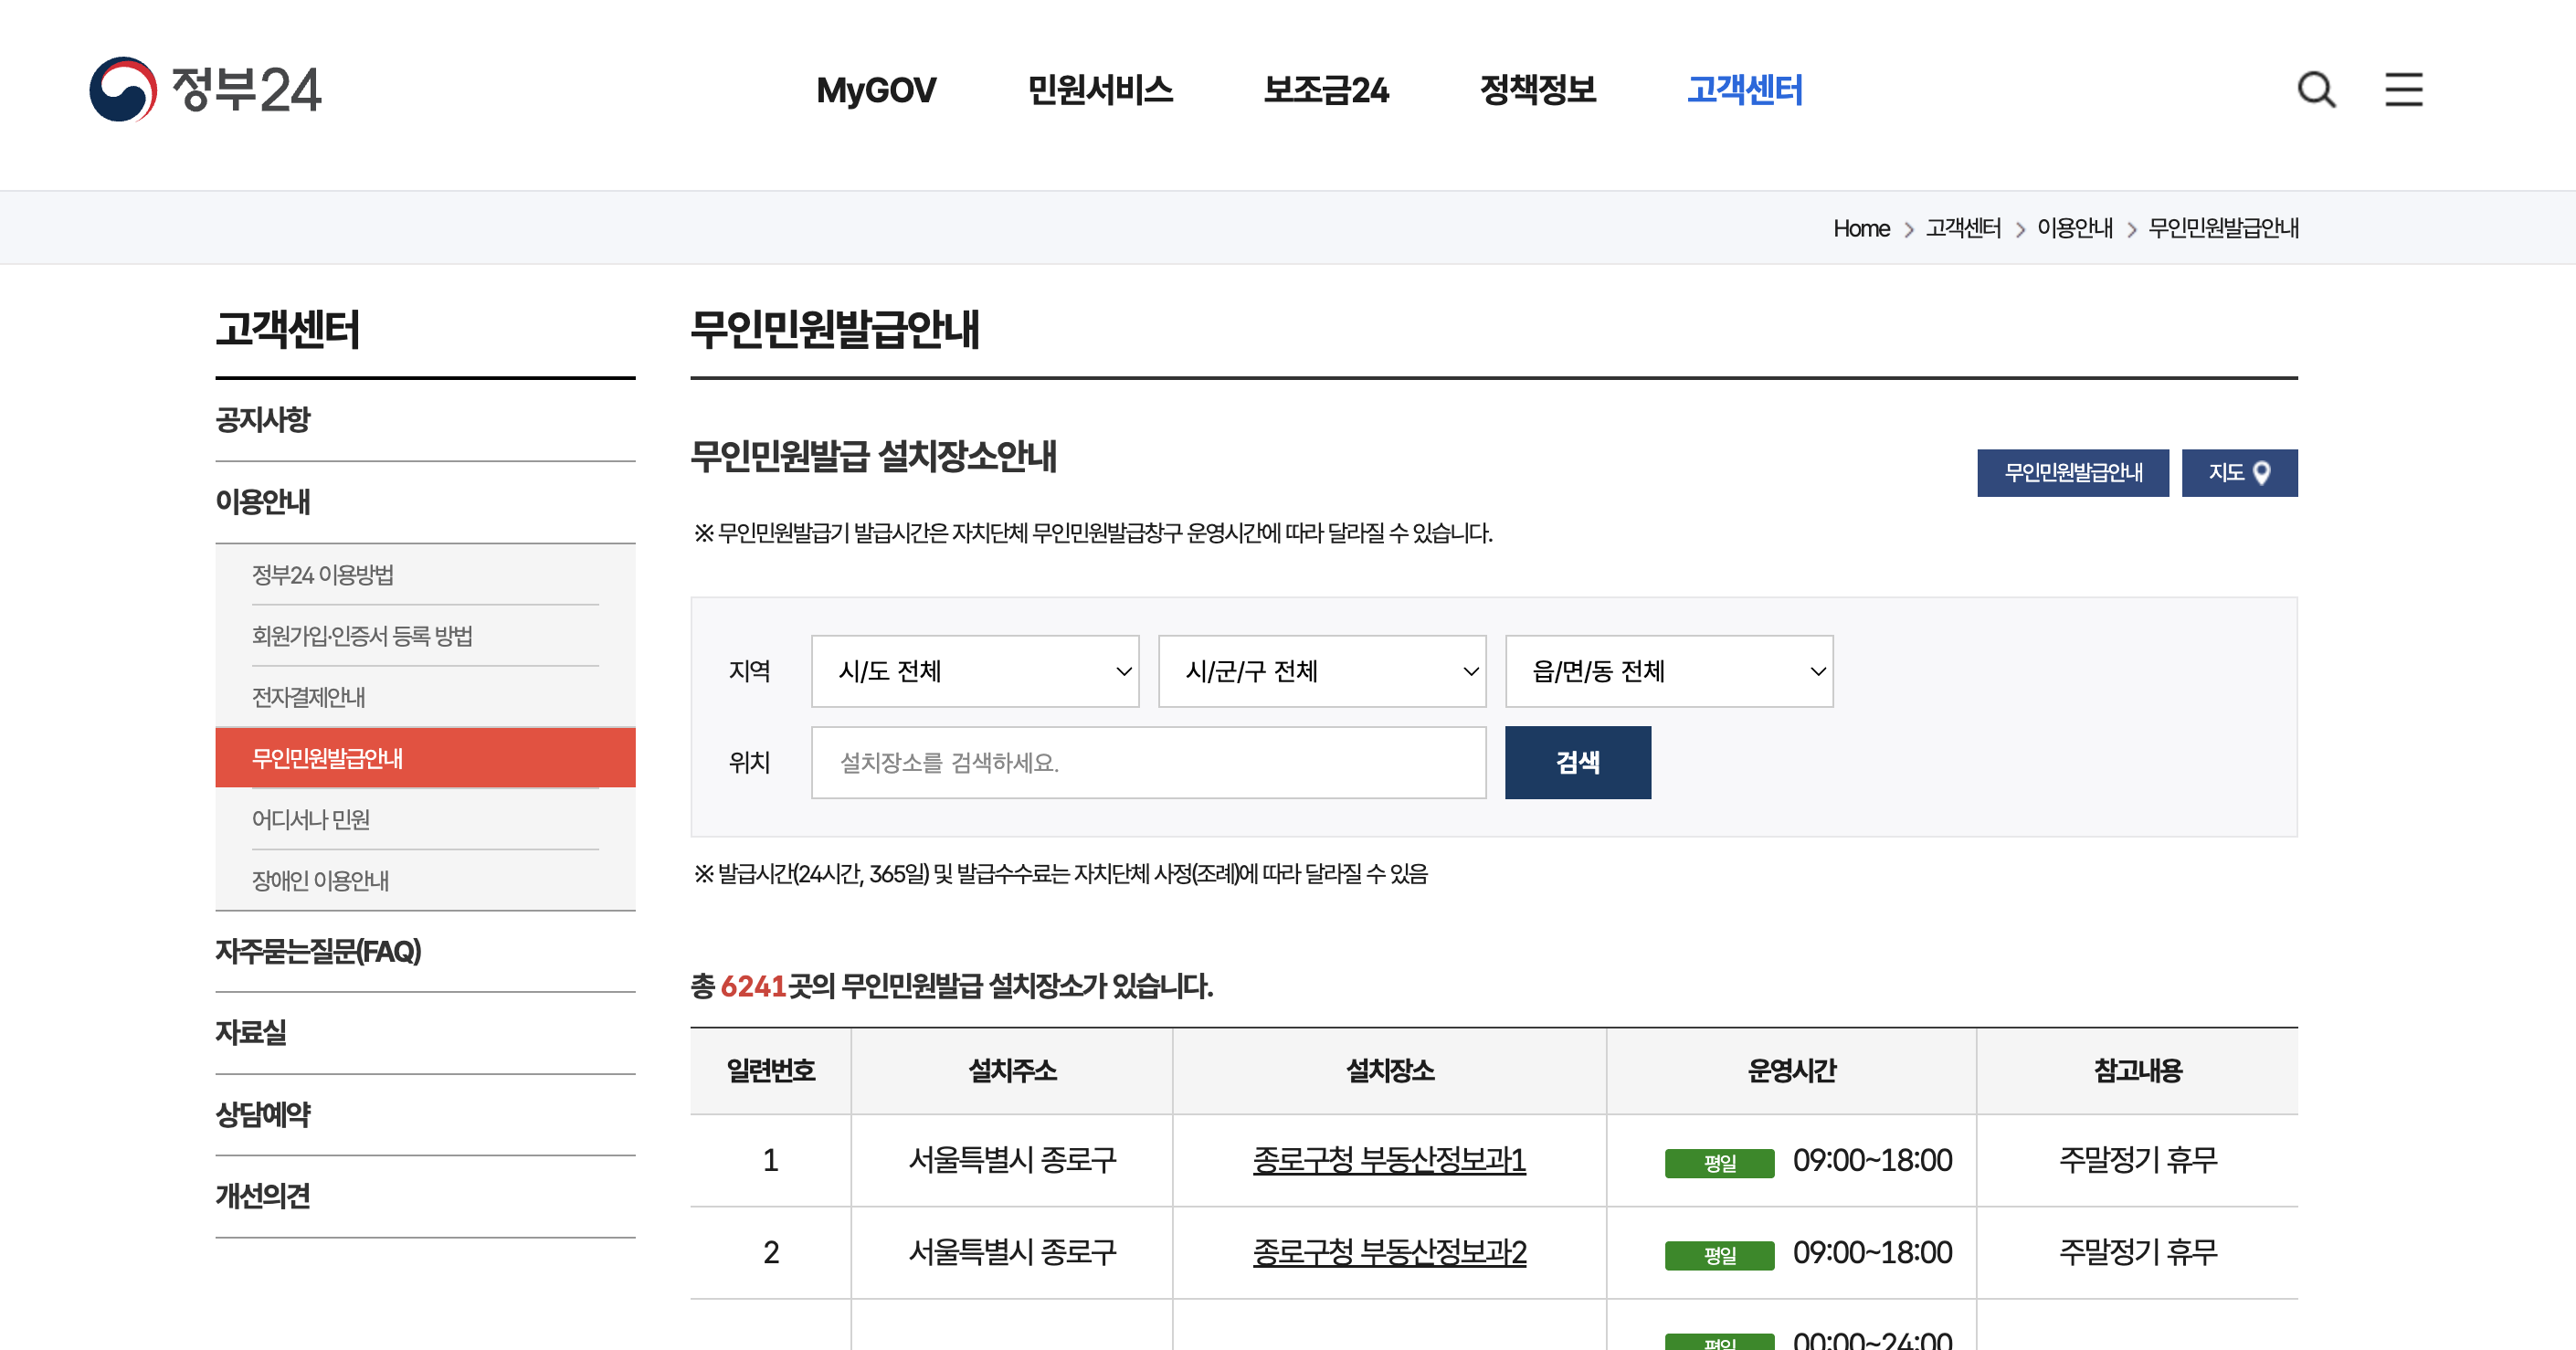Viewport: 2576px width, 1350px height.
Task: Open the 시/도 전체 dropdown
Action: [975, 671]
